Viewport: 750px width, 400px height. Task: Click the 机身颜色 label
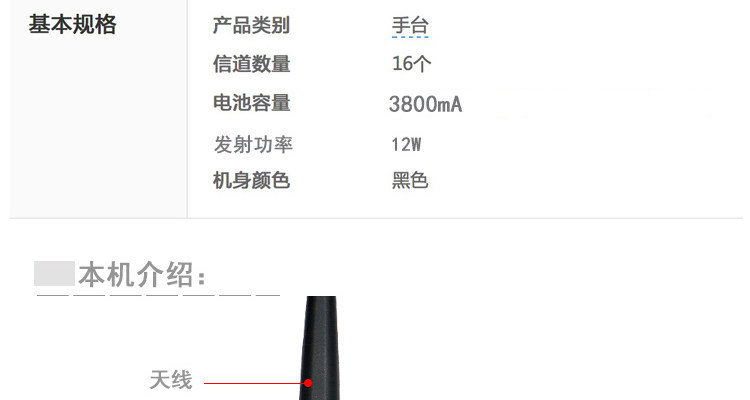(252, 181)
